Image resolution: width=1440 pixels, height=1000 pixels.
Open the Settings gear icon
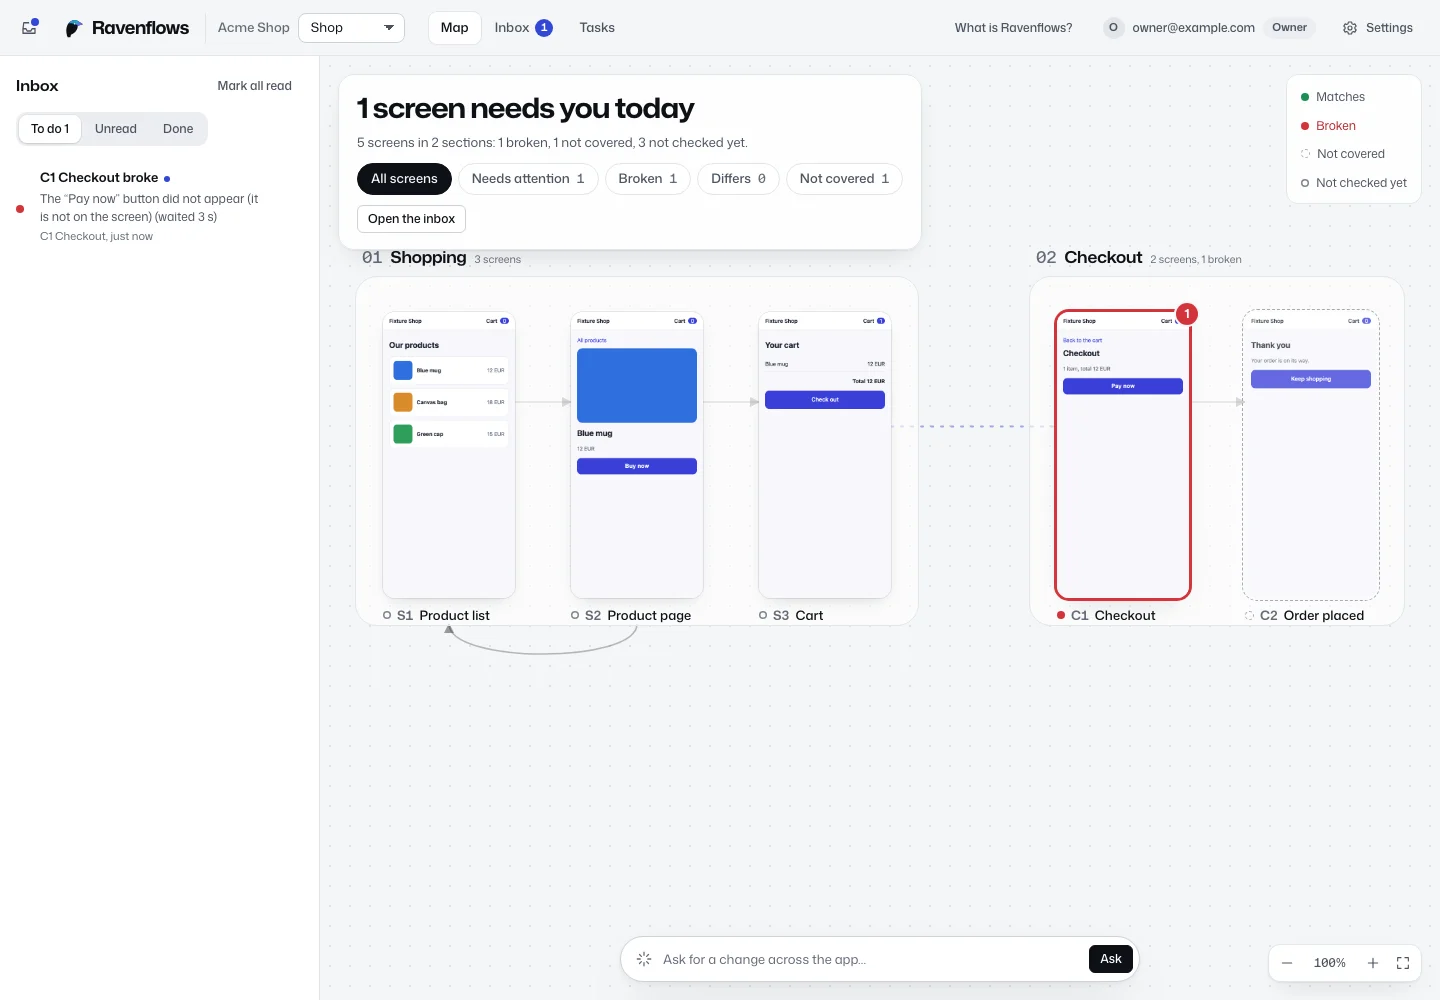pyautogui.click(x=1350, y=28)
